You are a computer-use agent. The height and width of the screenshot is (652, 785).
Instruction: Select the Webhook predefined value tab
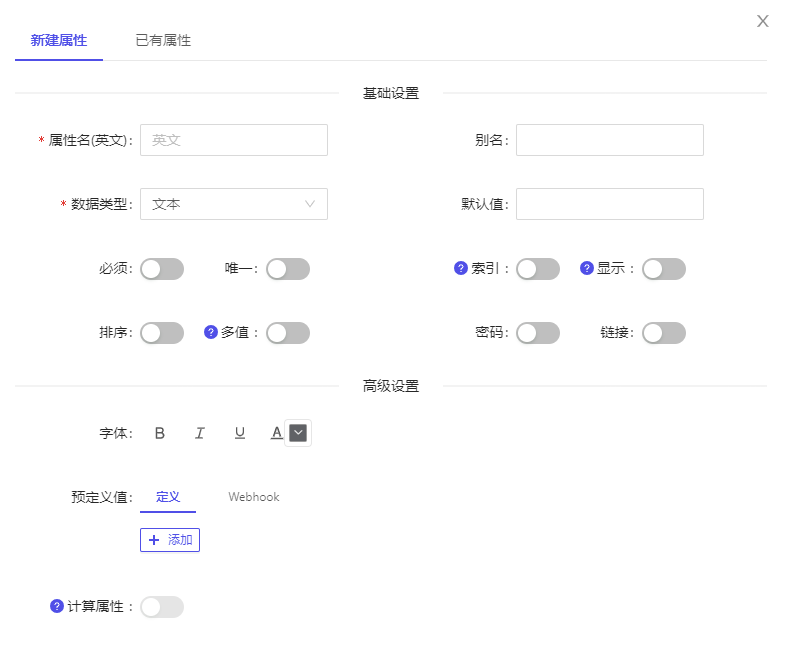254,497
